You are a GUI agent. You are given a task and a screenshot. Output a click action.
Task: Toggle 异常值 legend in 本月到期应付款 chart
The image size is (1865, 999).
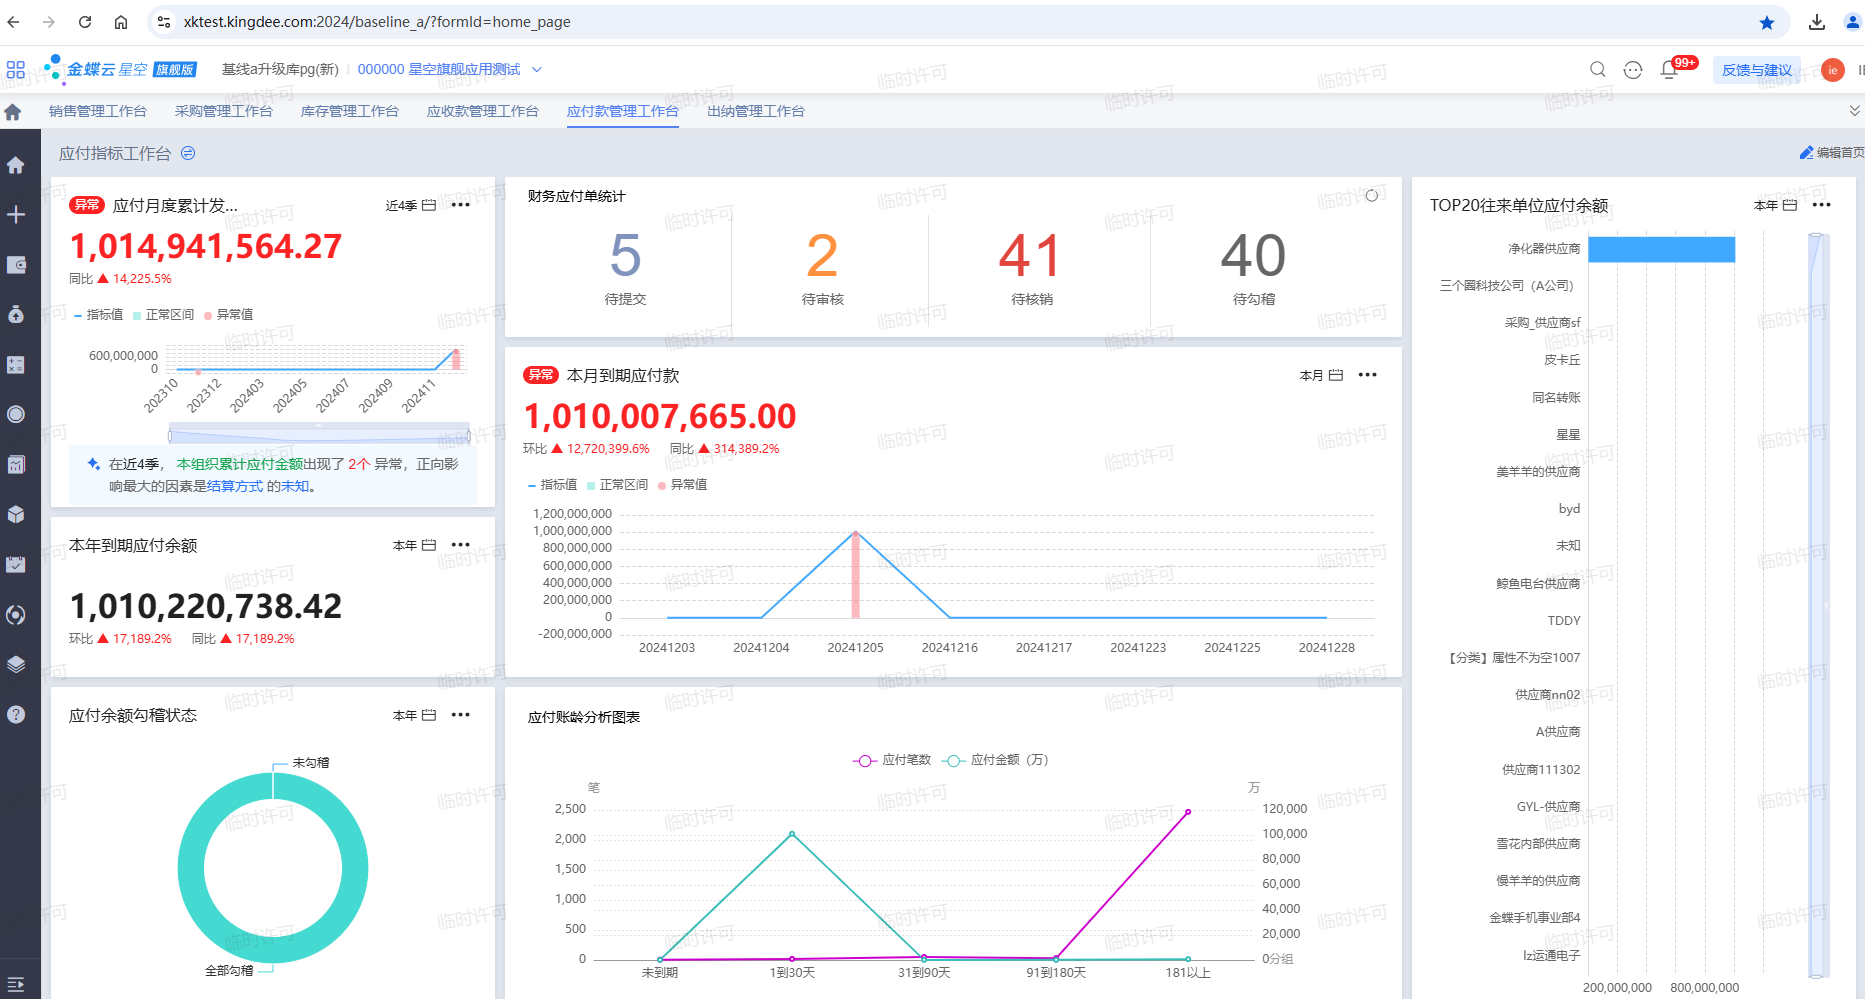pos(682,485)
